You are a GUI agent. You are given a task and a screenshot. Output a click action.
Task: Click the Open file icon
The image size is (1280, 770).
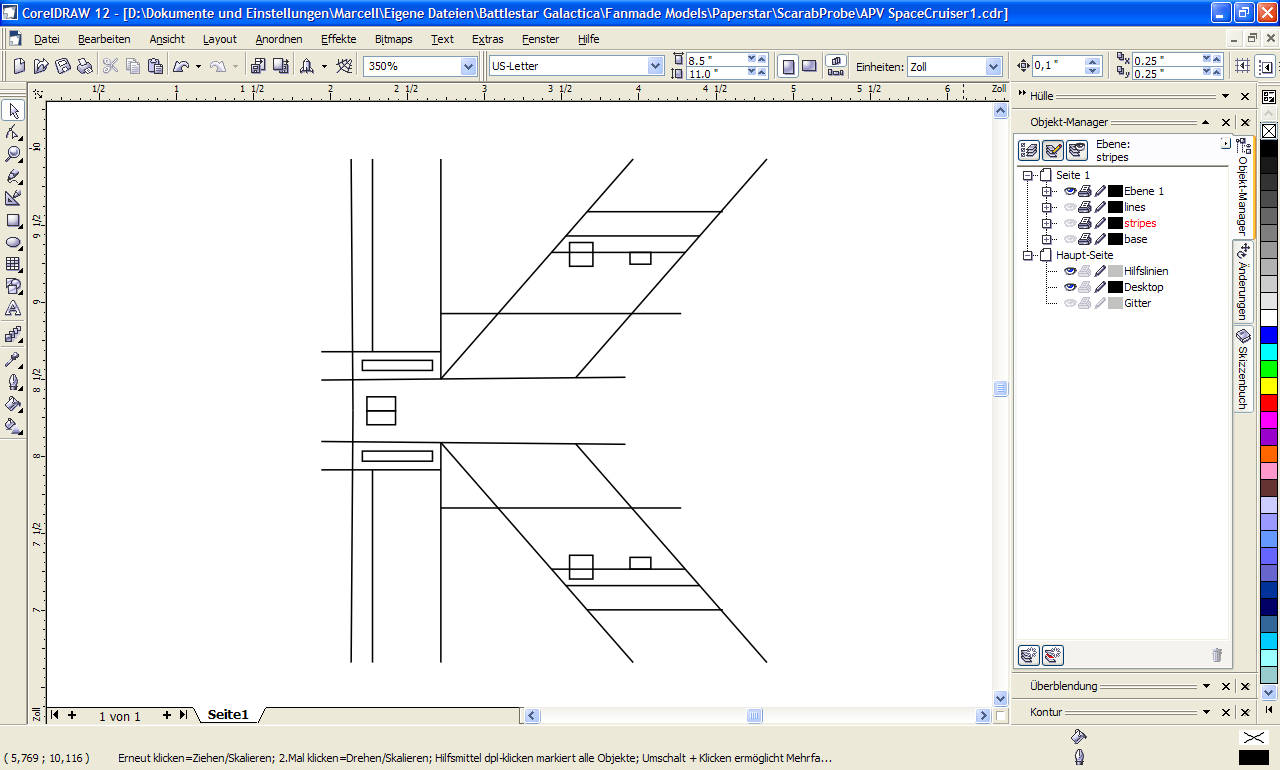click(x=41, y=66)
